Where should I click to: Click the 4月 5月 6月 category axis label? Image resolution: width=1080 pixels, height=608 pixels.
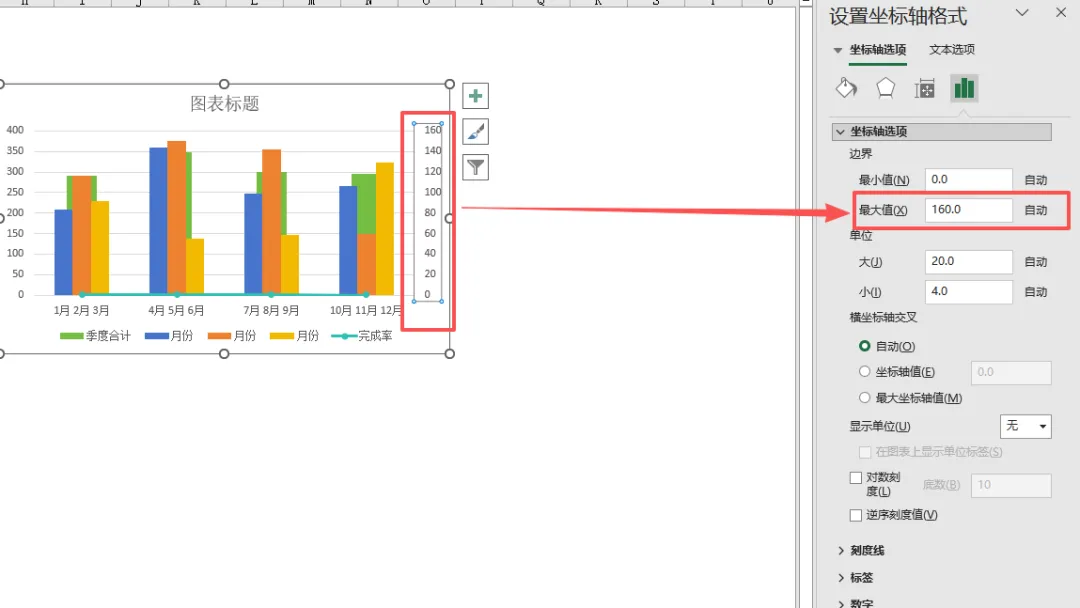[176, 311]
